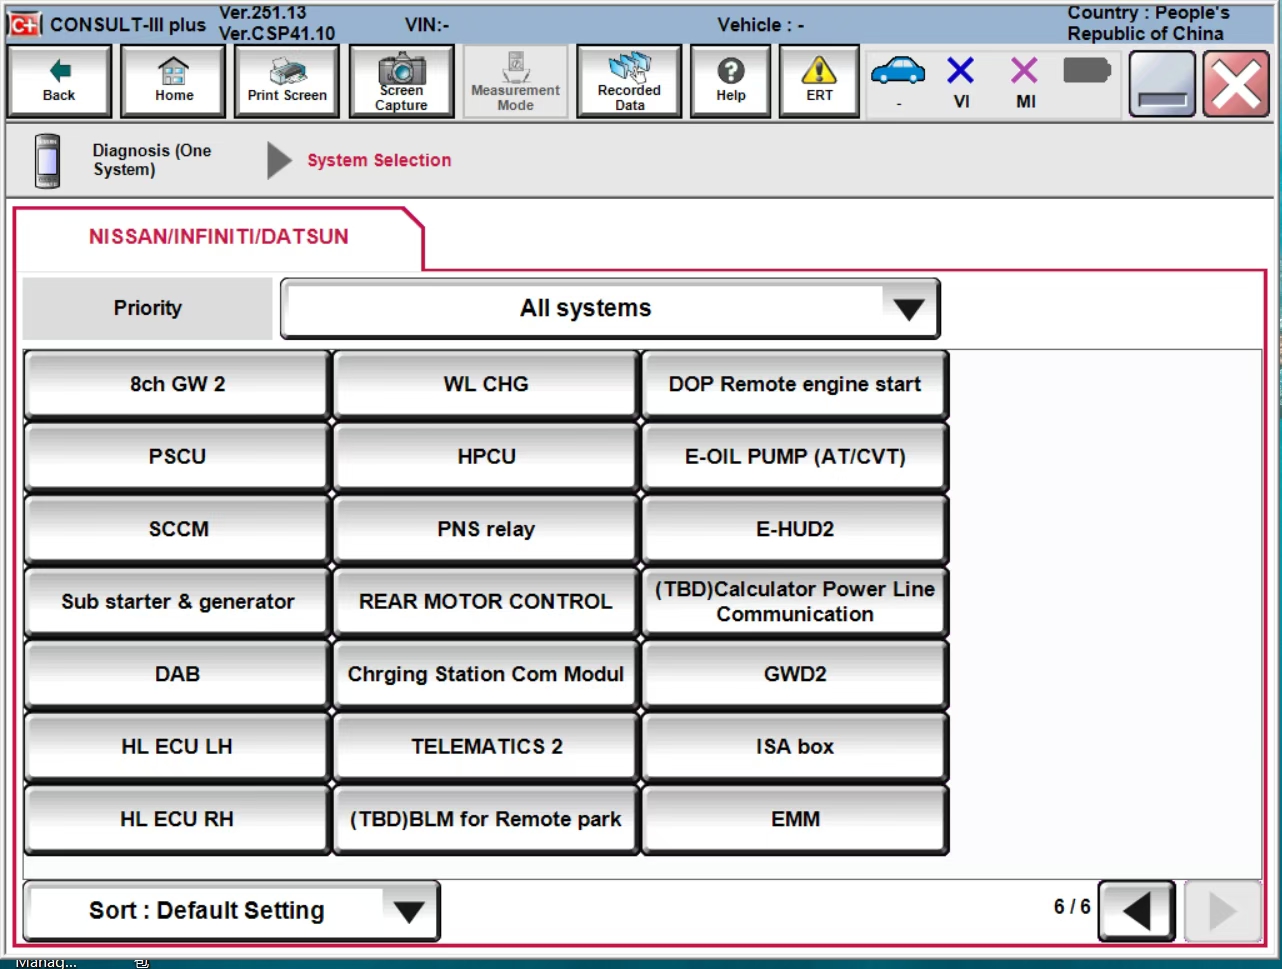Select the ISA box system
This screenshot has width=1282, height=969.
795,747
